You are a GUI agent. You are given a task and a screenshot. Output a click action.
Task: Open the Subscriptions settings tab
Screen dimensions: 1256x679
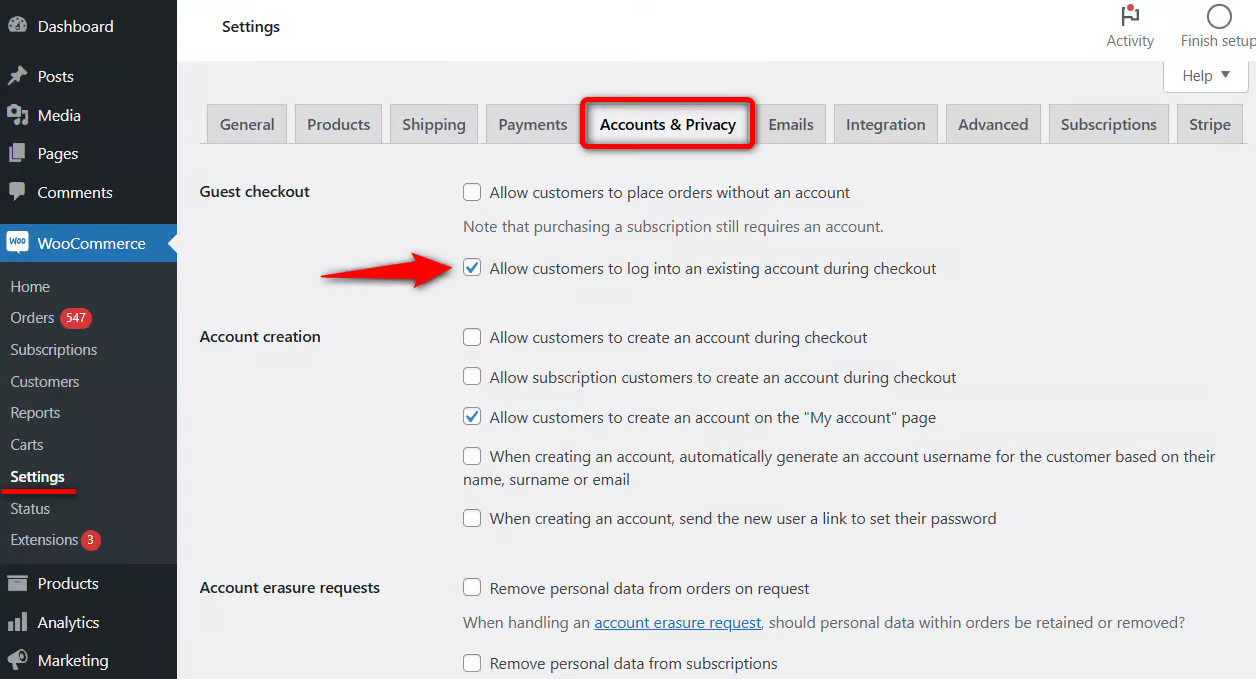point(1109,124)
